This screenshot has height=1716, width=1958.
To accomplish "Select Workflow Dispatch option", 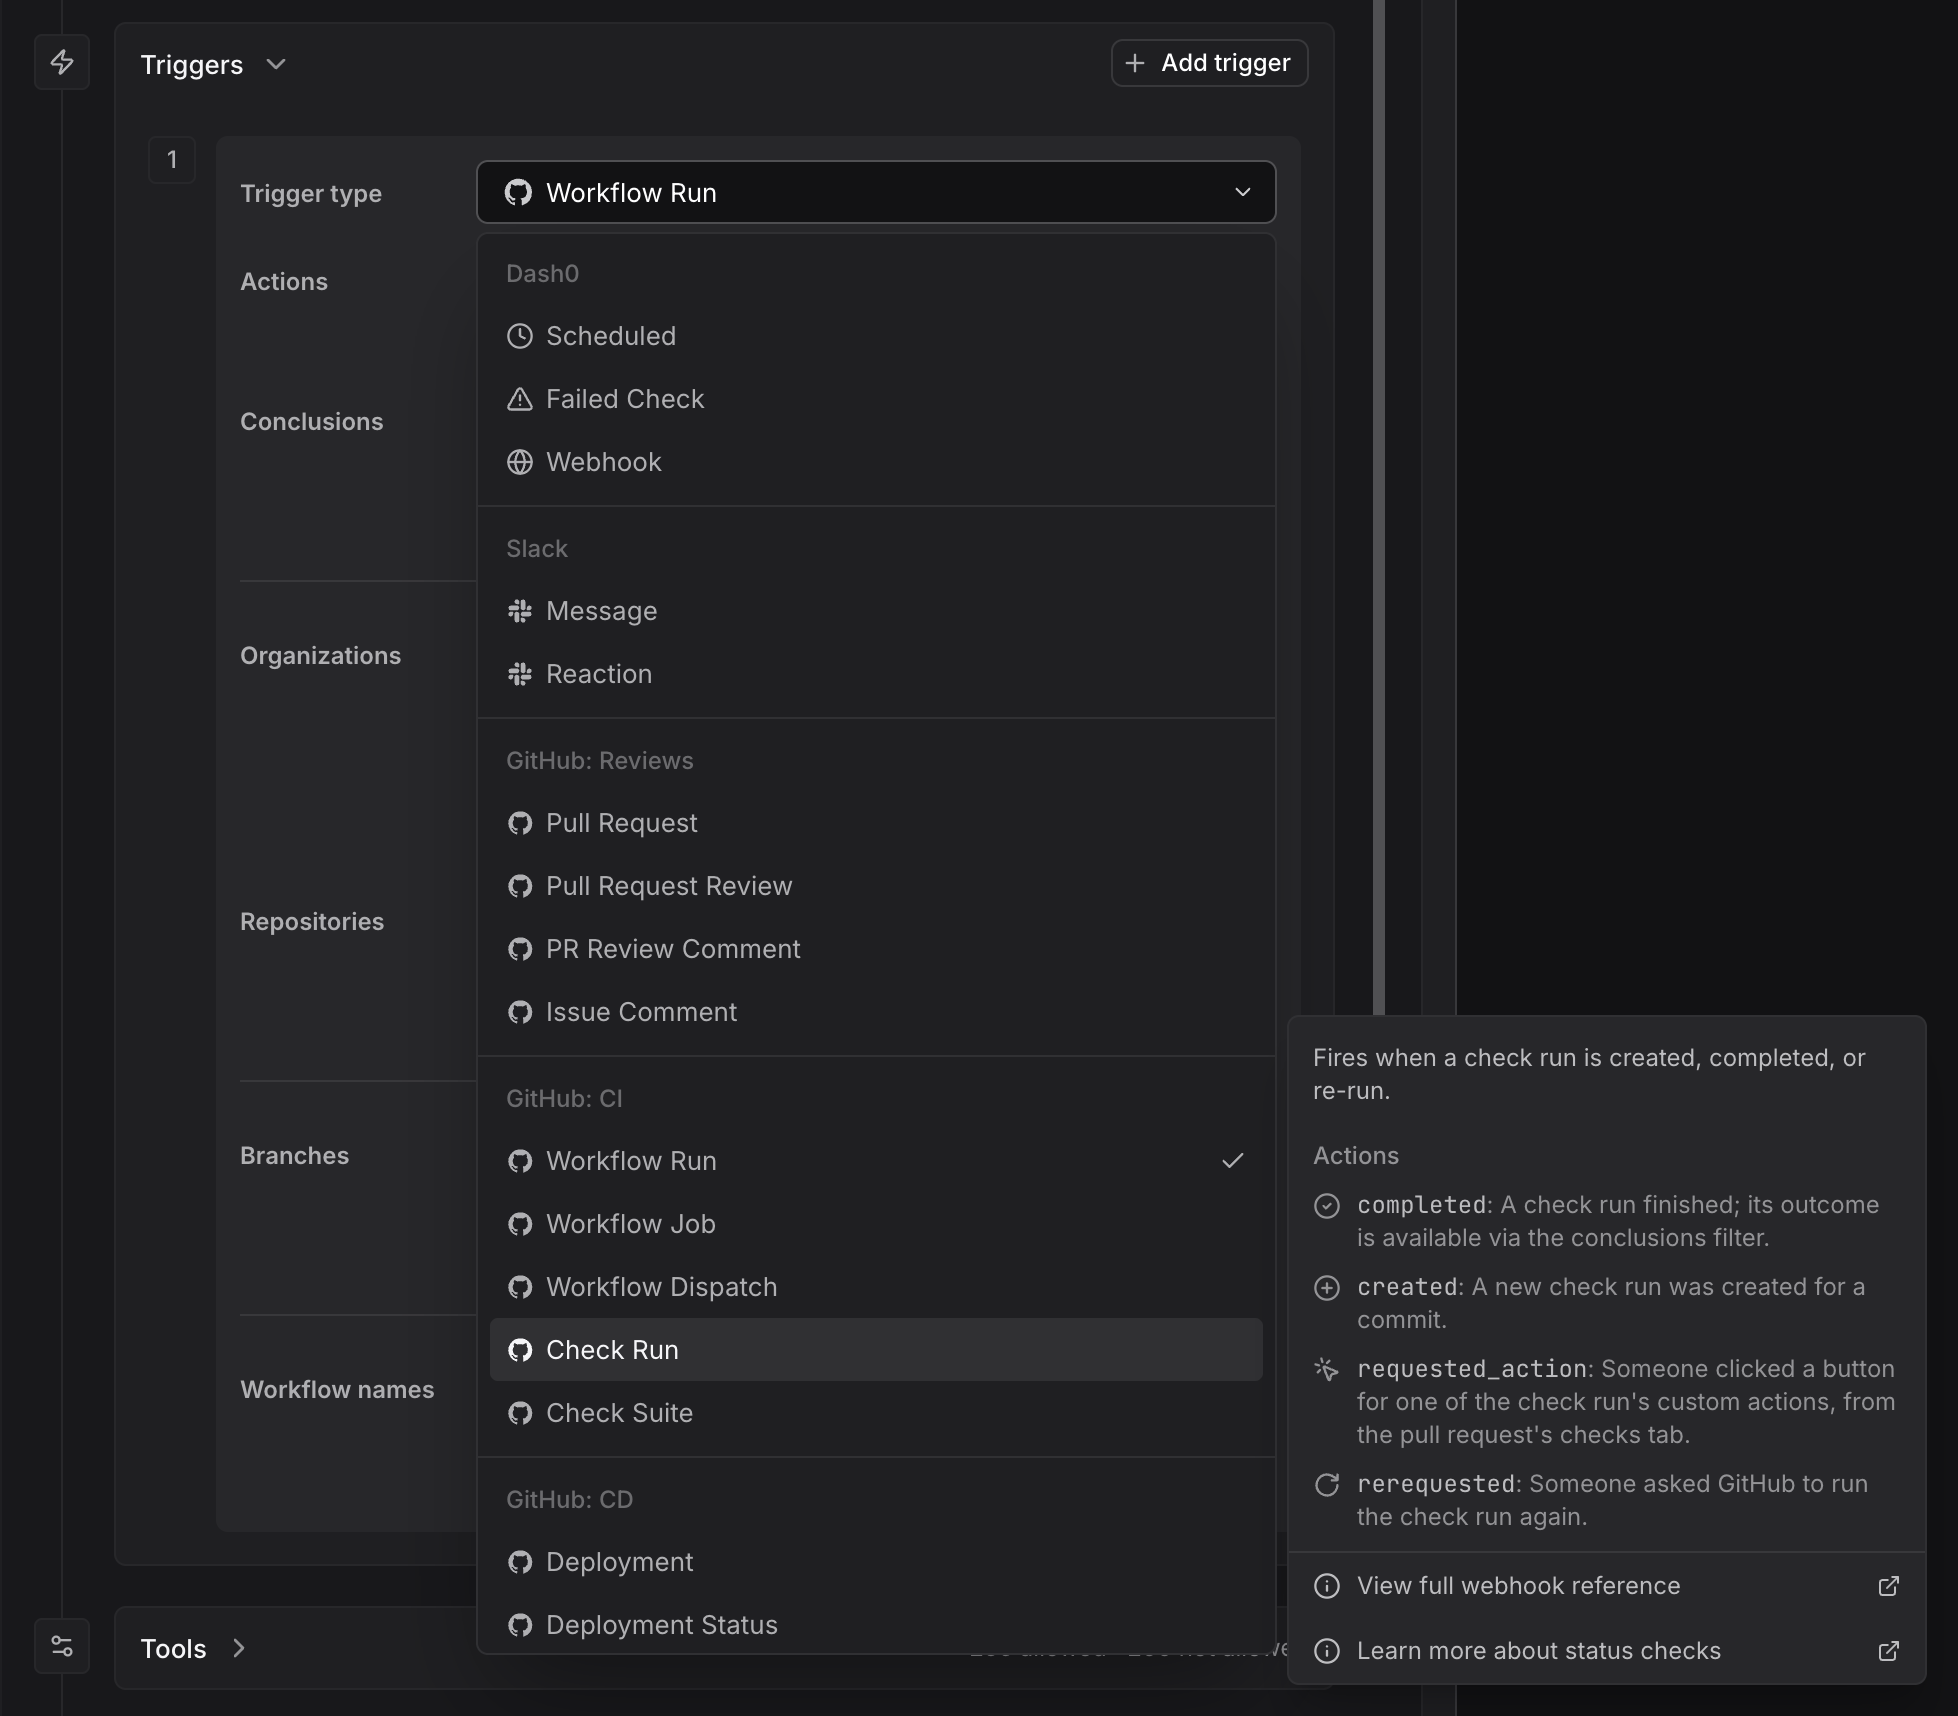I will 876,1287.
